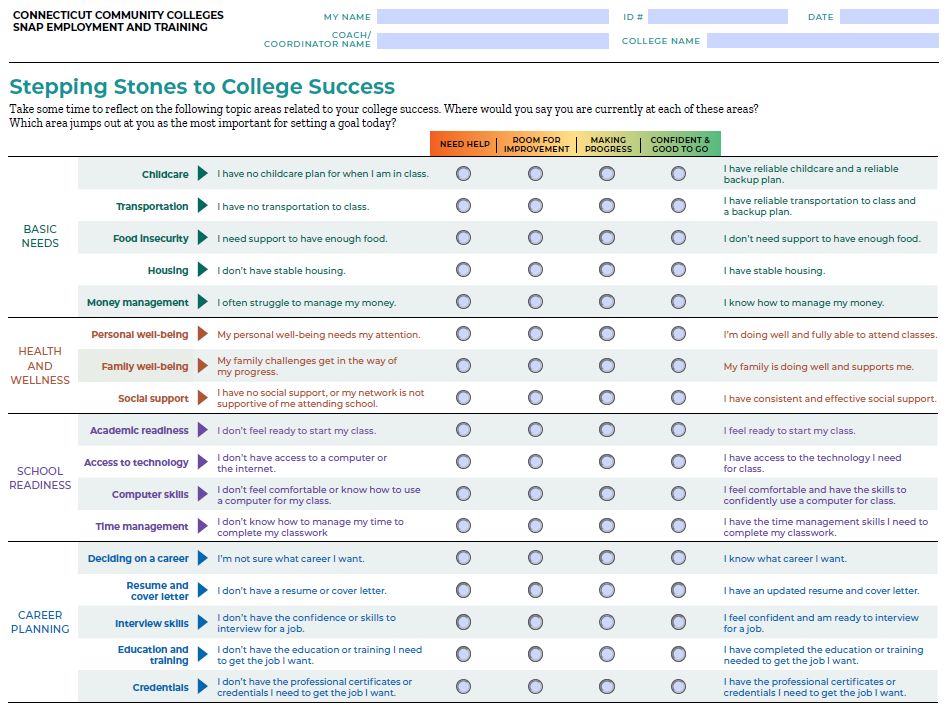Viewport: 949px width, 713px height.
Task: Select Need Help for Transportation
Action: 464,206
